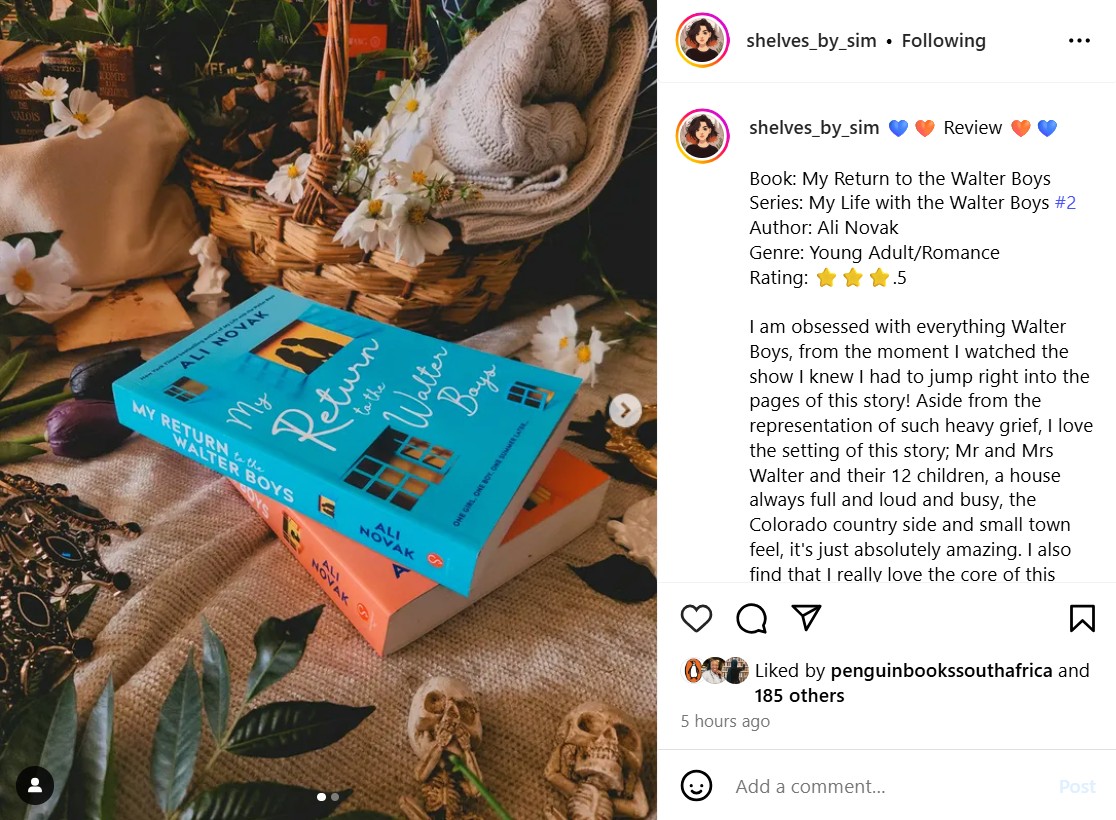Screen dimensions: 1116x820
Task: Open the three-dot more options menu
Action: click(x=1079, y=41)
